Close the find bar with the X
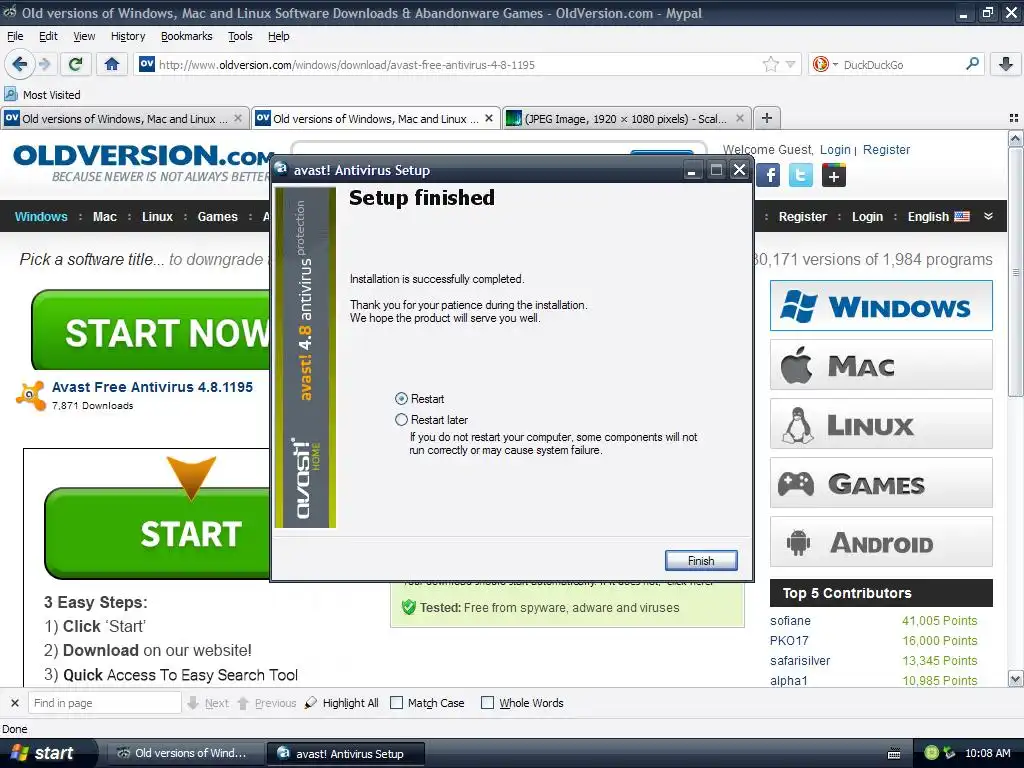The image size is (1024, 768). 14,703
